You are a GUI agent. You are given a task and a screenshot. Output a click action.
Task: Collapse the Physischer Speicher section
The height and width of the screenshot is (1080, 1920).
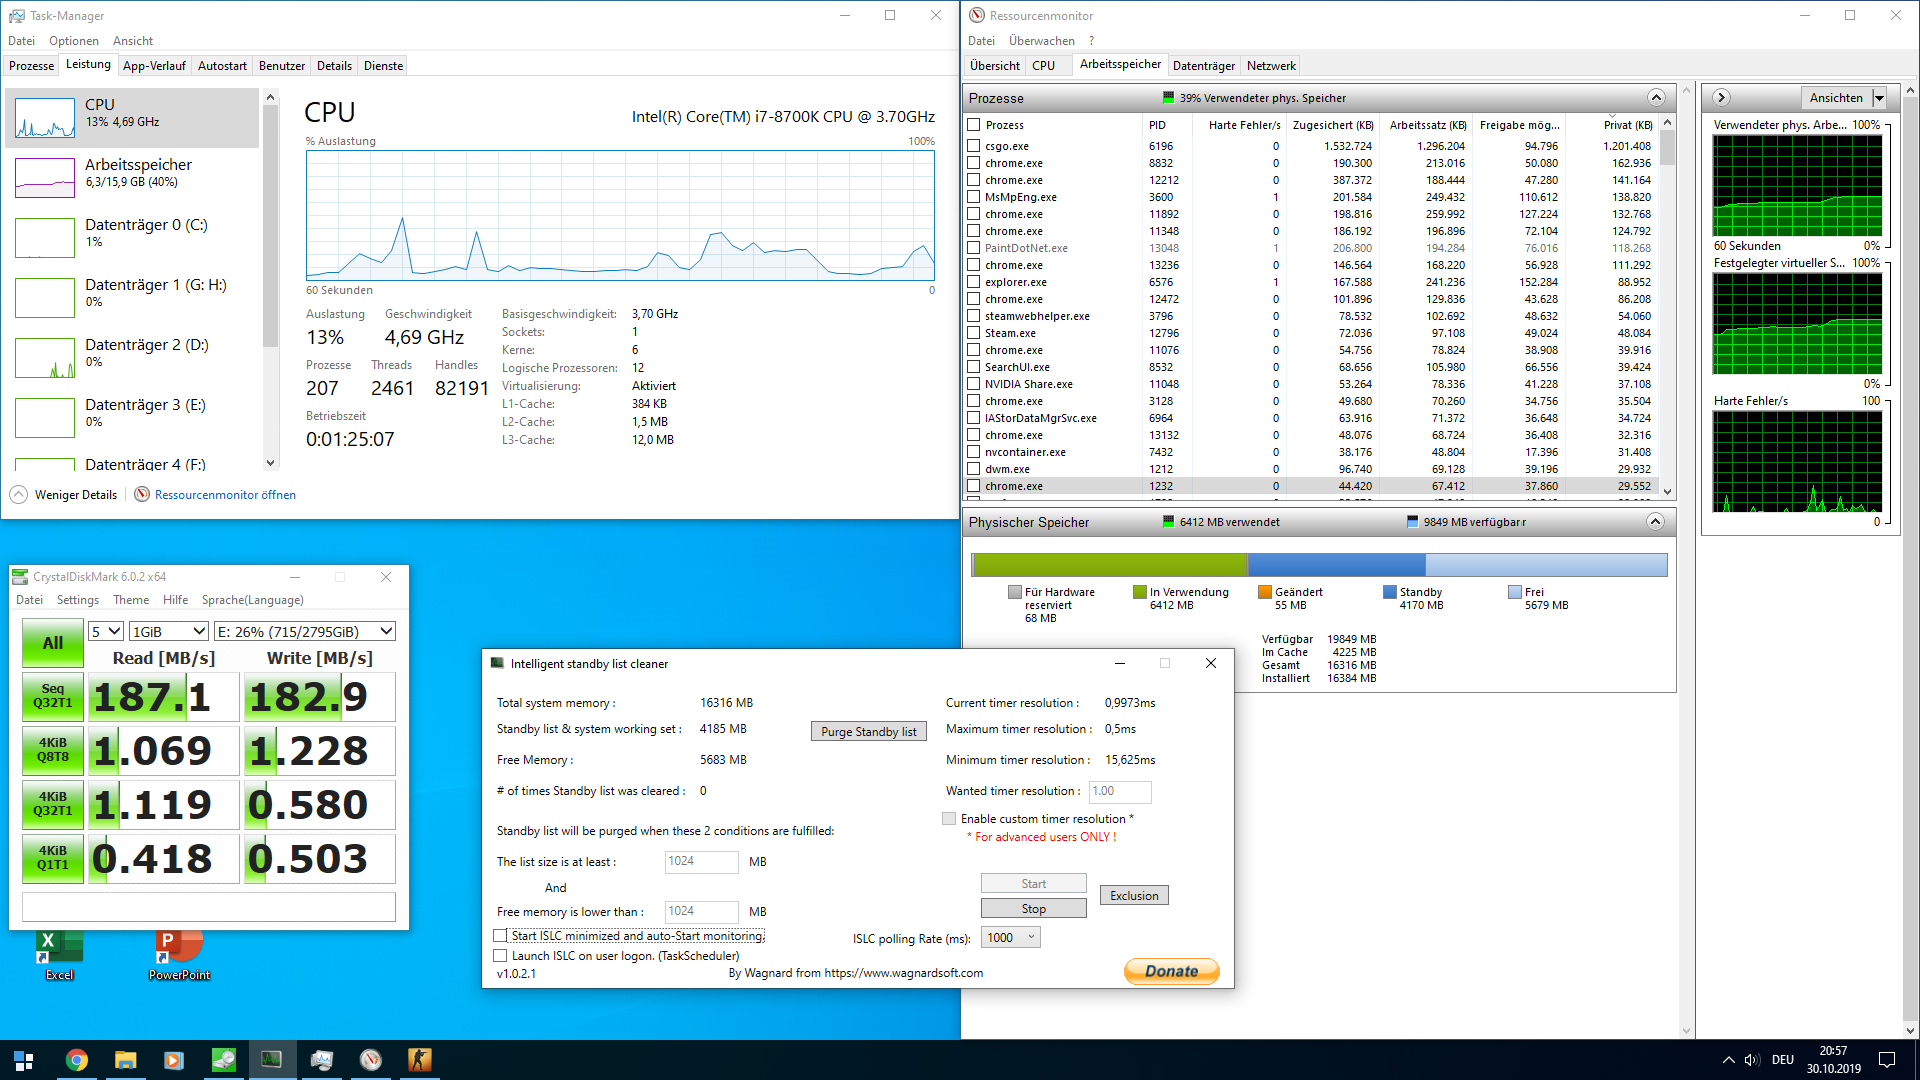click(x=1655, y=522)
